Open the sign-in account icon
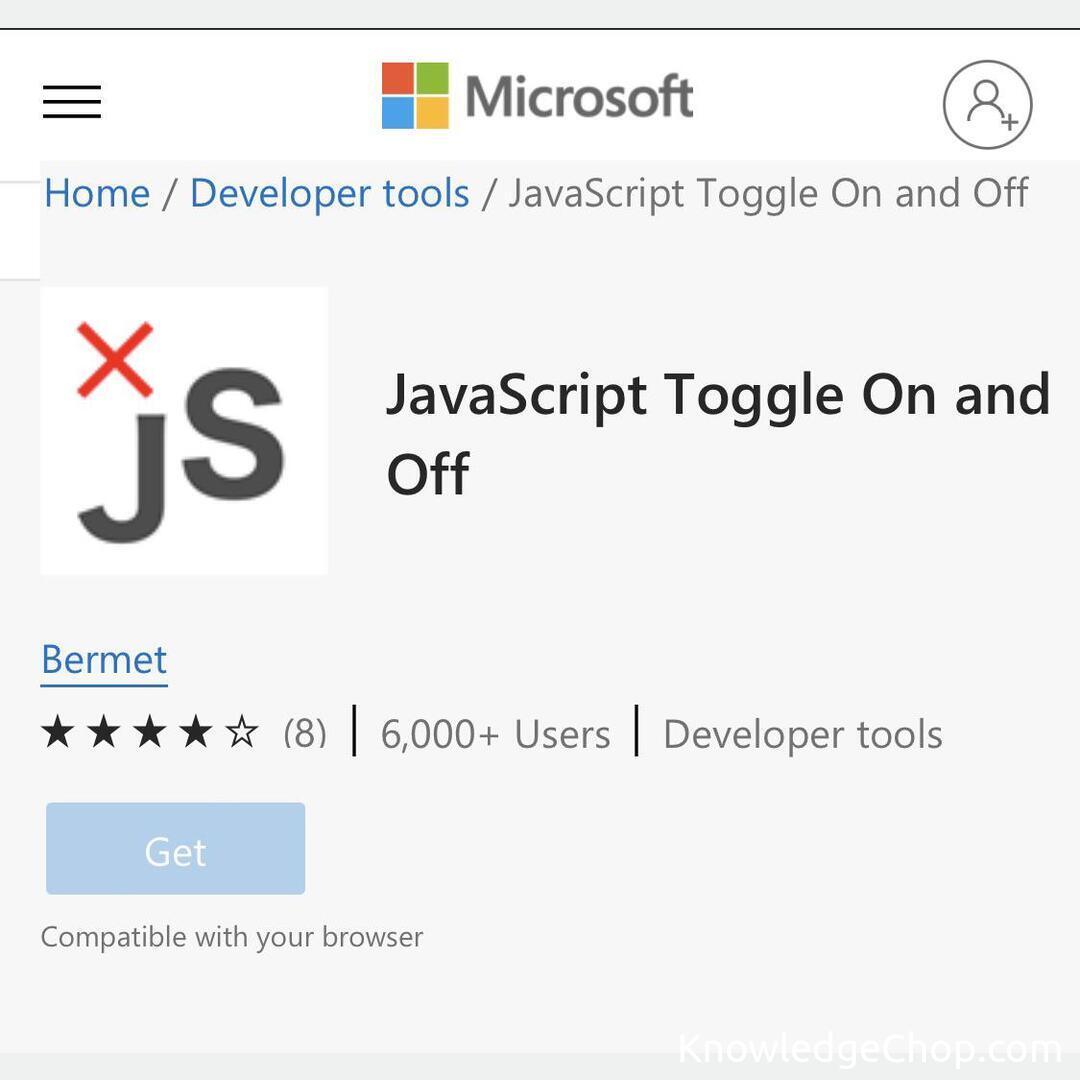The image size is (1080, 1080). pos(987,104)
